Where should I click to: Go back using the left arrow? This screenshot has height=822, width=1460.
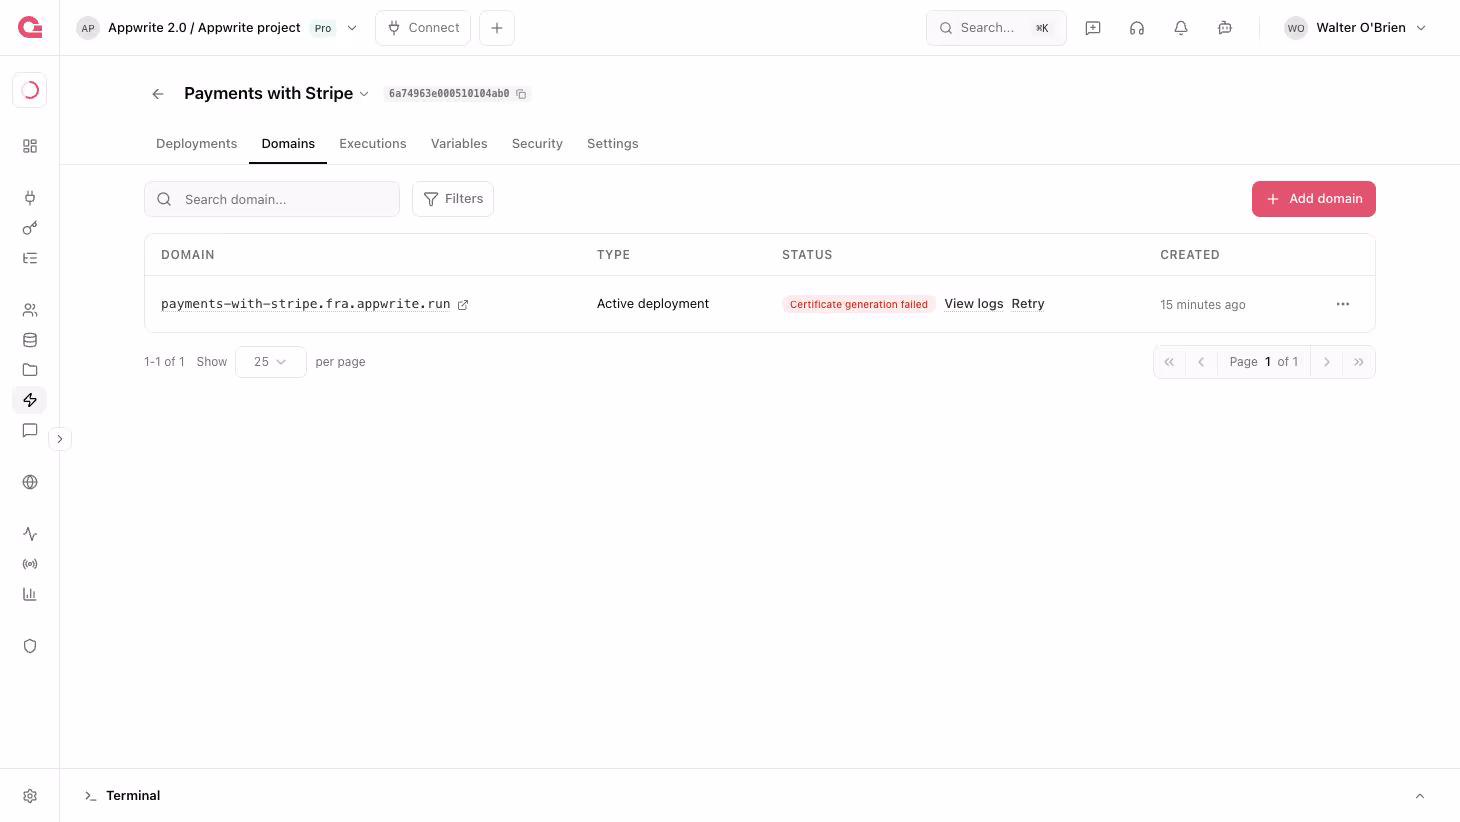(x=158, y=94)
